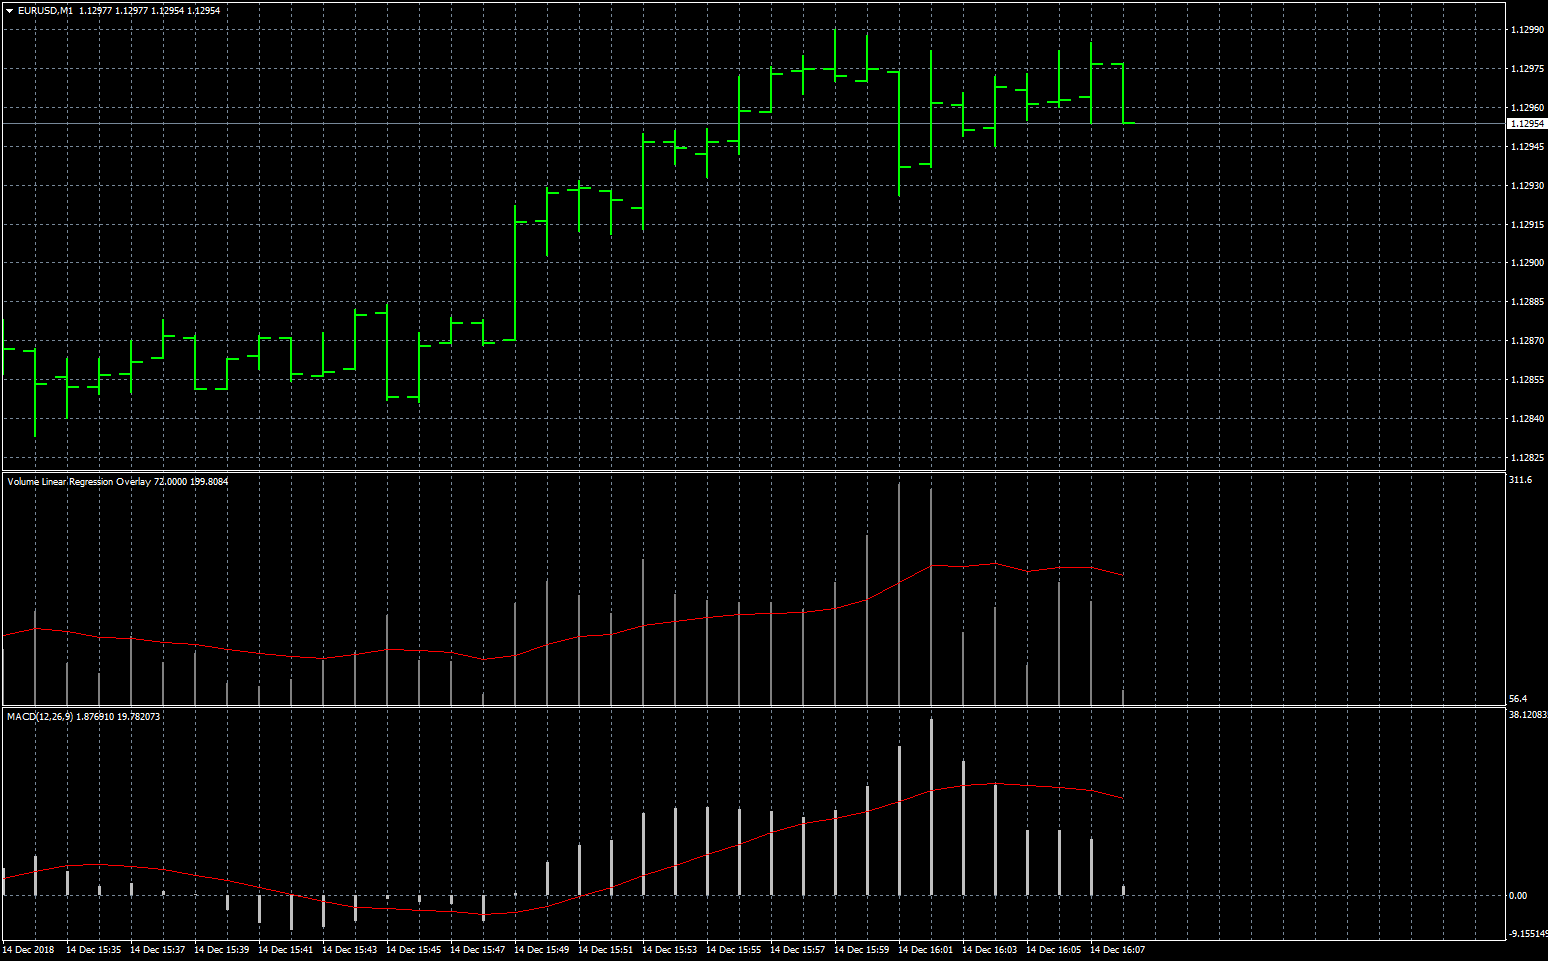Click the 14 Dec 15:43 time label

[349, 950]
